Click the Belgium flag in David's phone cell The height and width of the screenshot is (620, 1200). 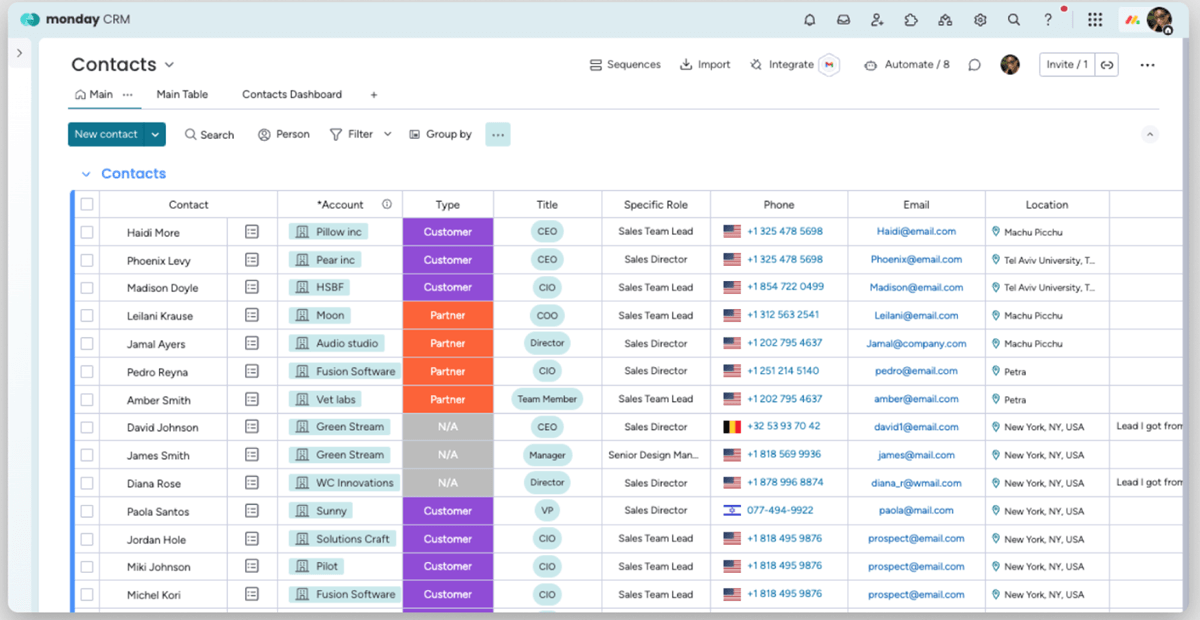click(x=732, y=427)
